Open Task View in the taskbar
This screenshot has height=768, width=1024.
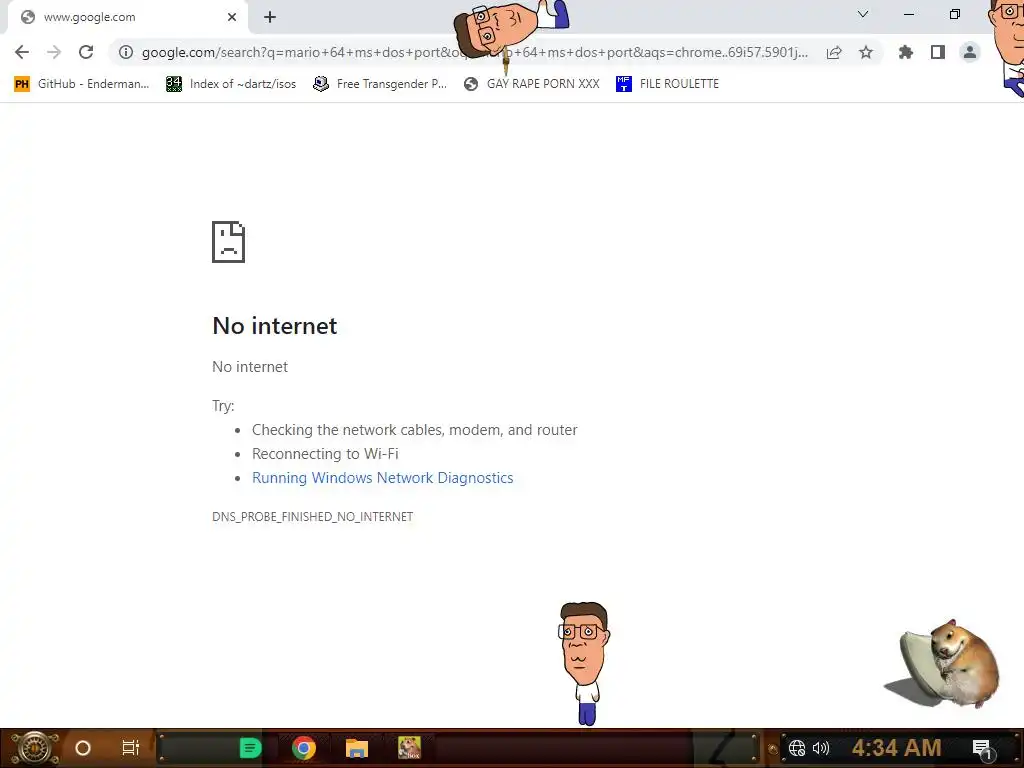click(x=131, y=748)
